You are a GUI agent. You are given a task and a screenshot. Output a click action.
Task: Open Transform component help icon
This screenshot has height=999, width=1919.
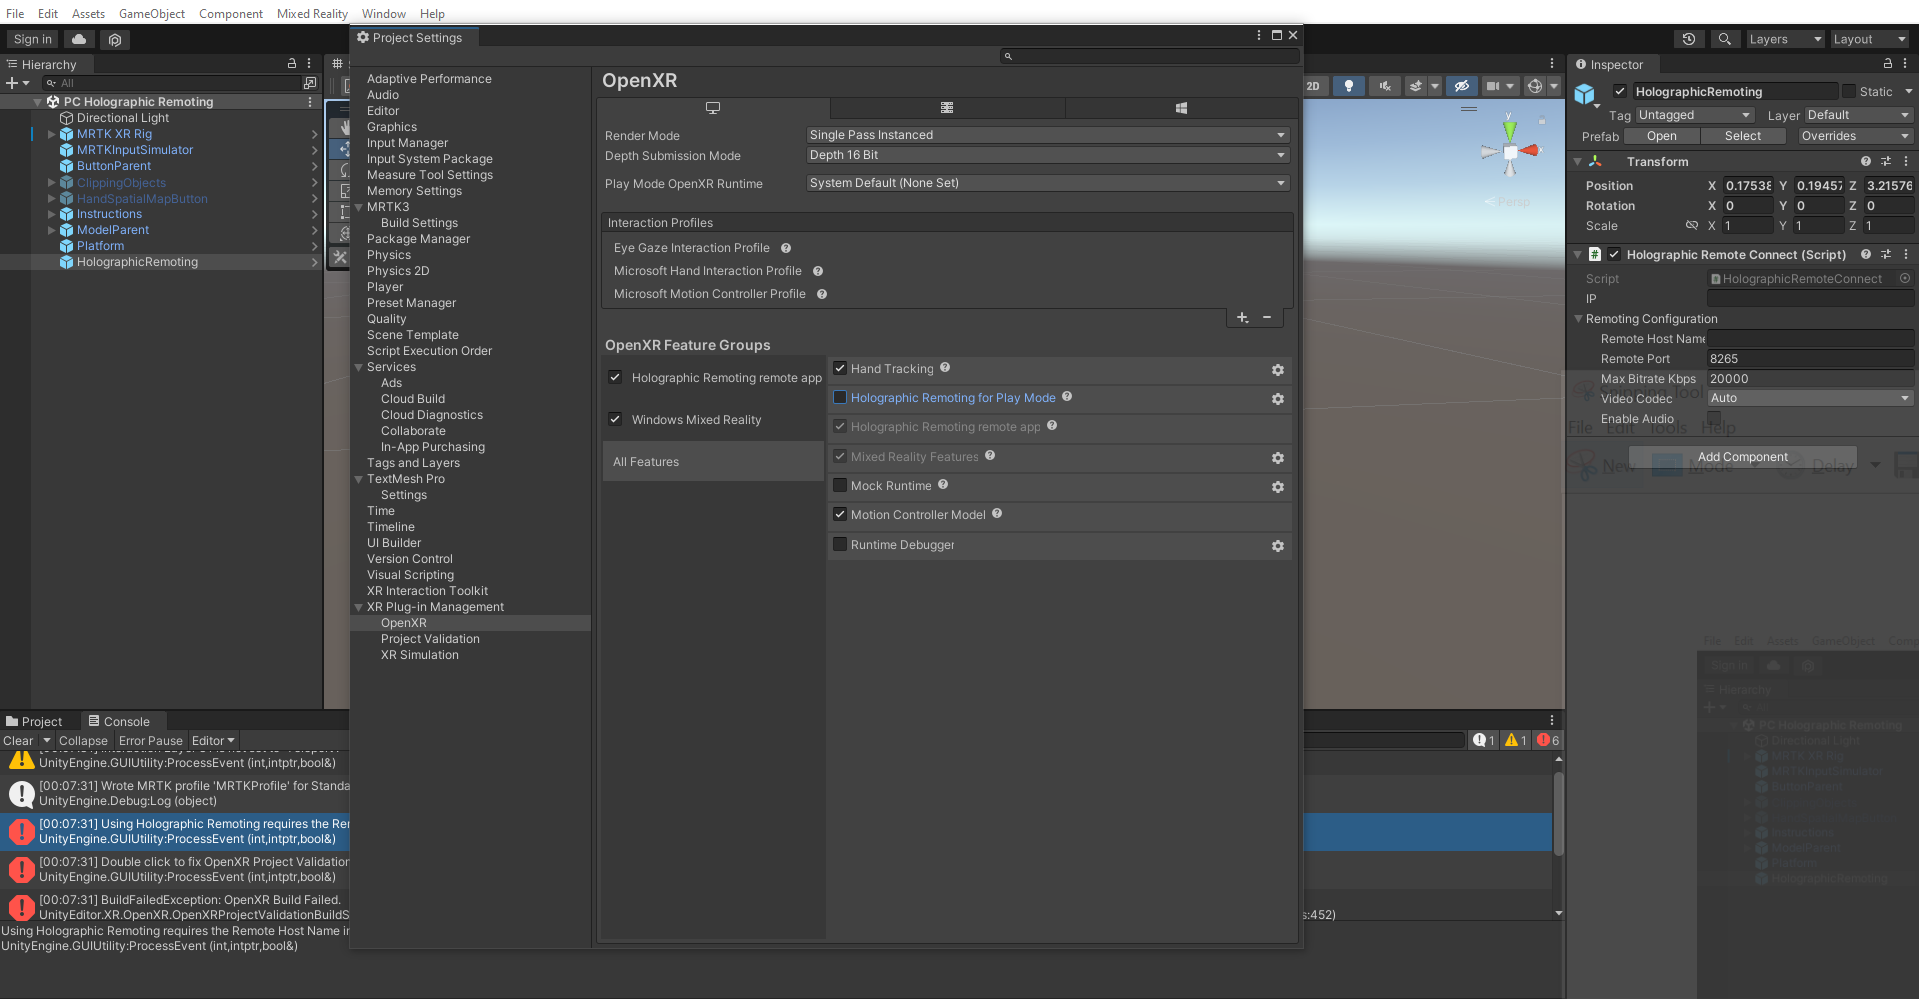(1866, 161)
